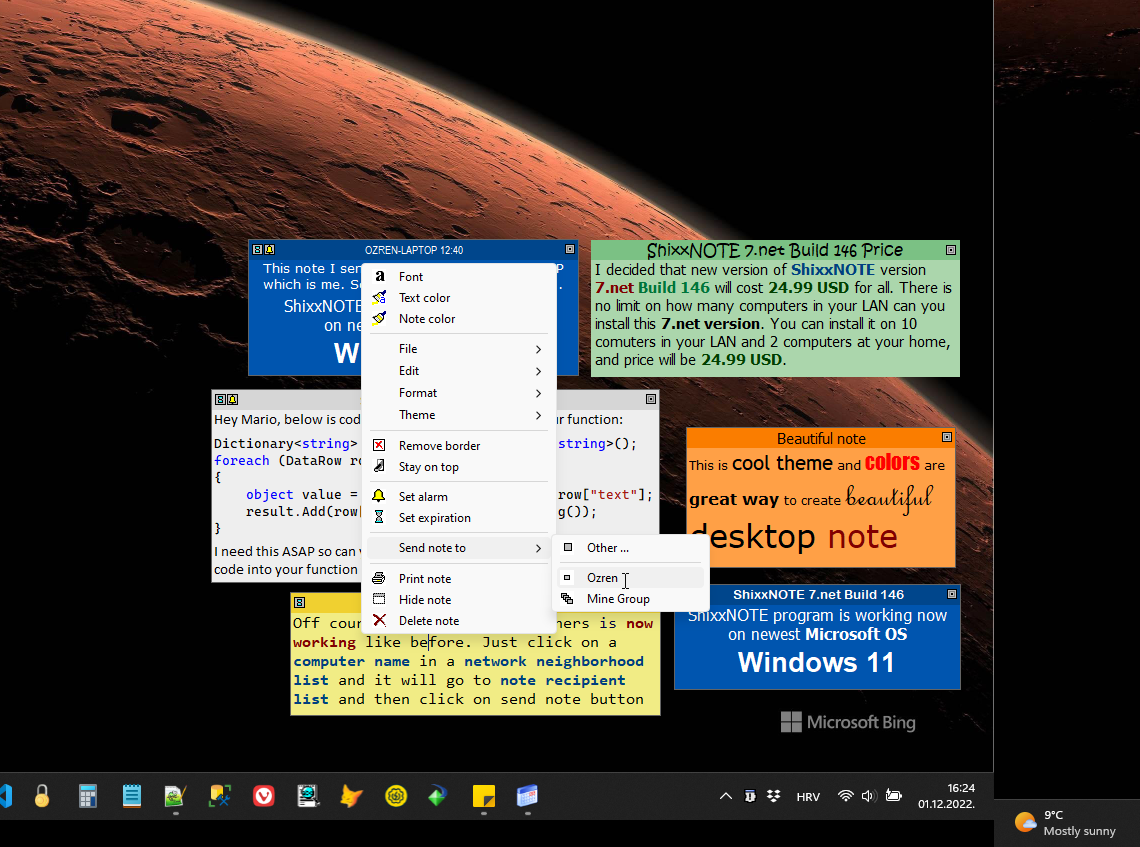1140x847 pixels.
Task: Click the menu icon on Hey Mario note
Action: tap(220, 399)
